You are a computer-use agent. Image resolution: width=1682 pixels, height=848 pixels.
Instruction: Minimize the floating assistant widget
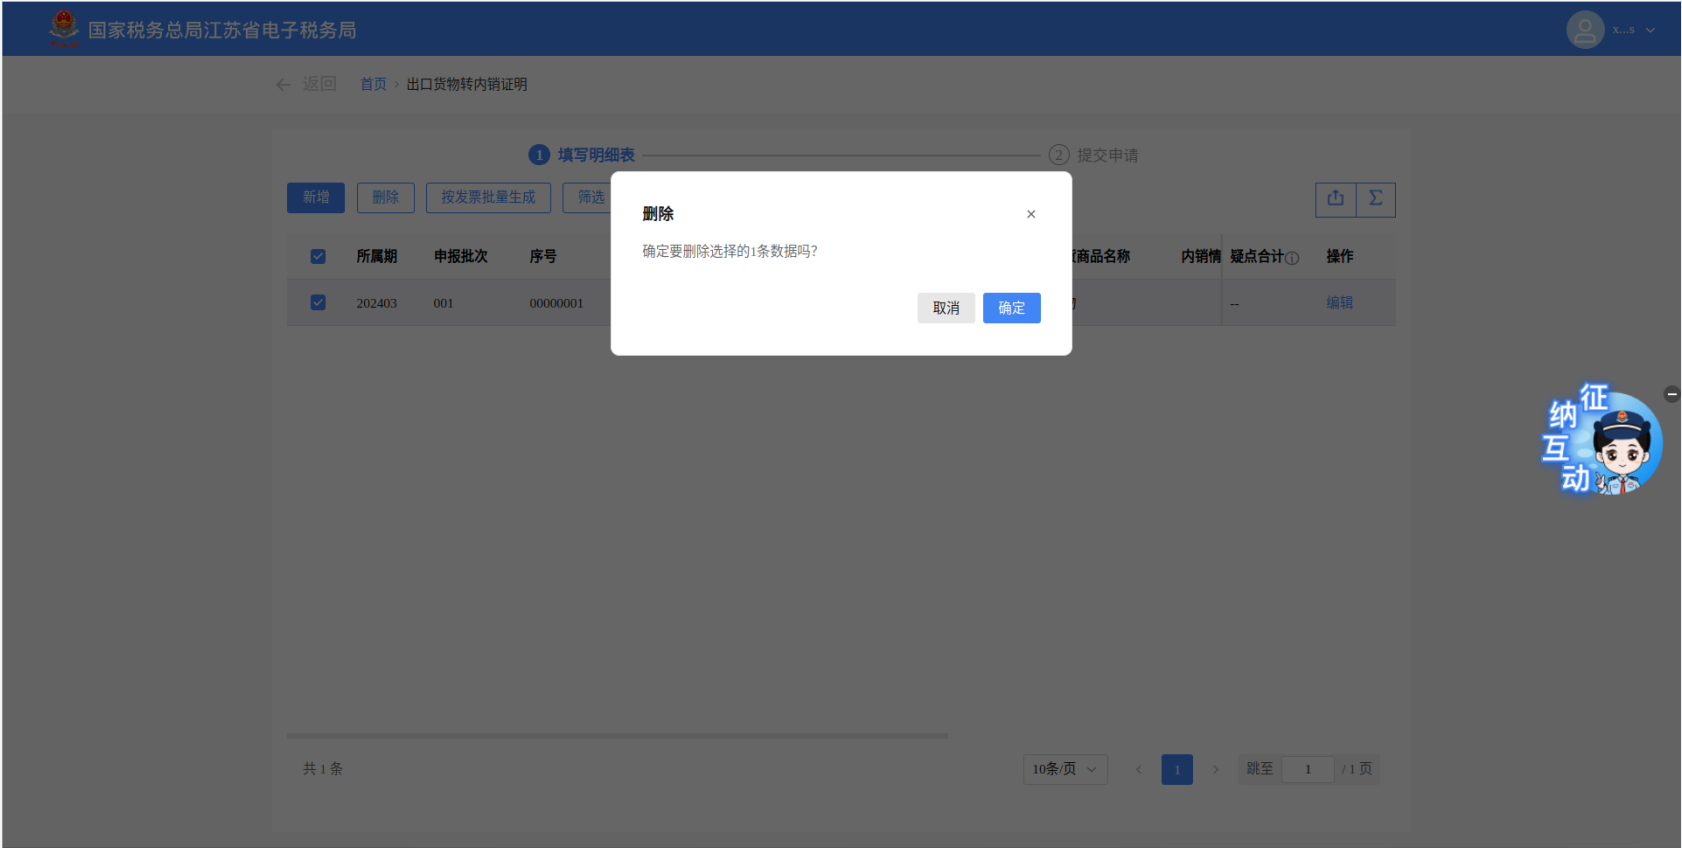(x=1671, y=394)
